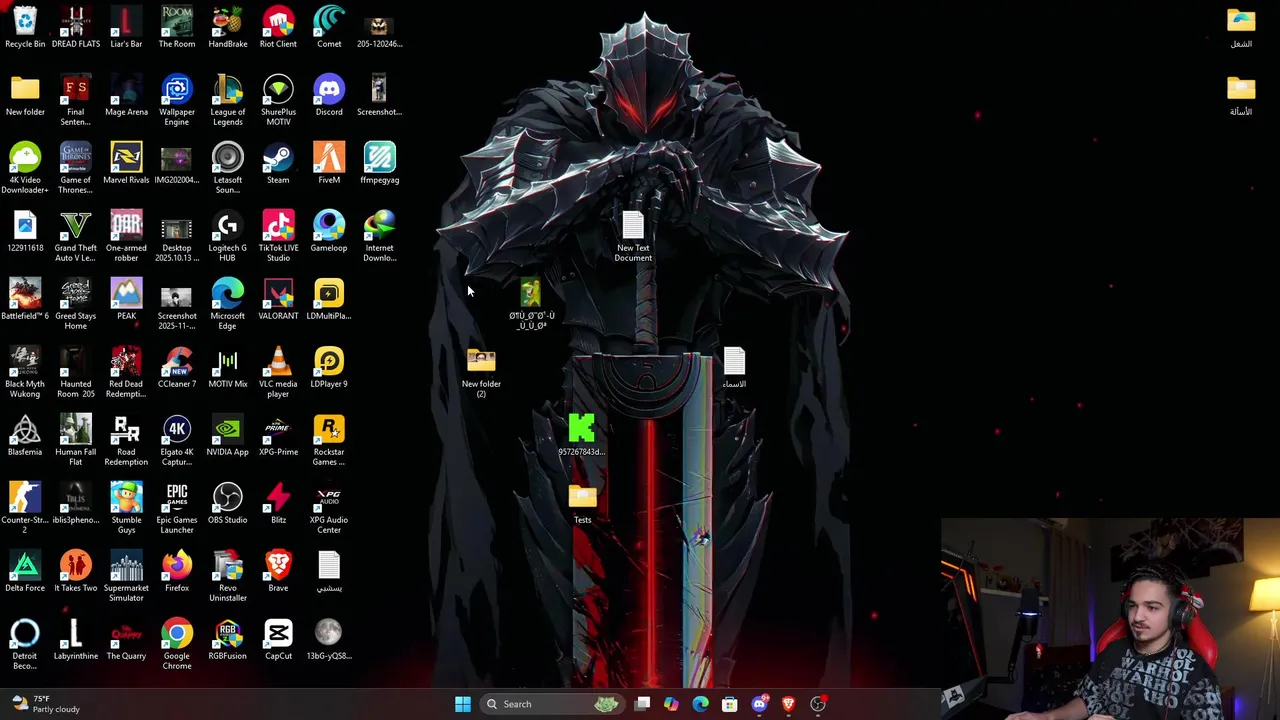This screenshot has width=1280, height=720.
Task: Select the ShurePlus MOTIV icon
Action: (278, 100)
